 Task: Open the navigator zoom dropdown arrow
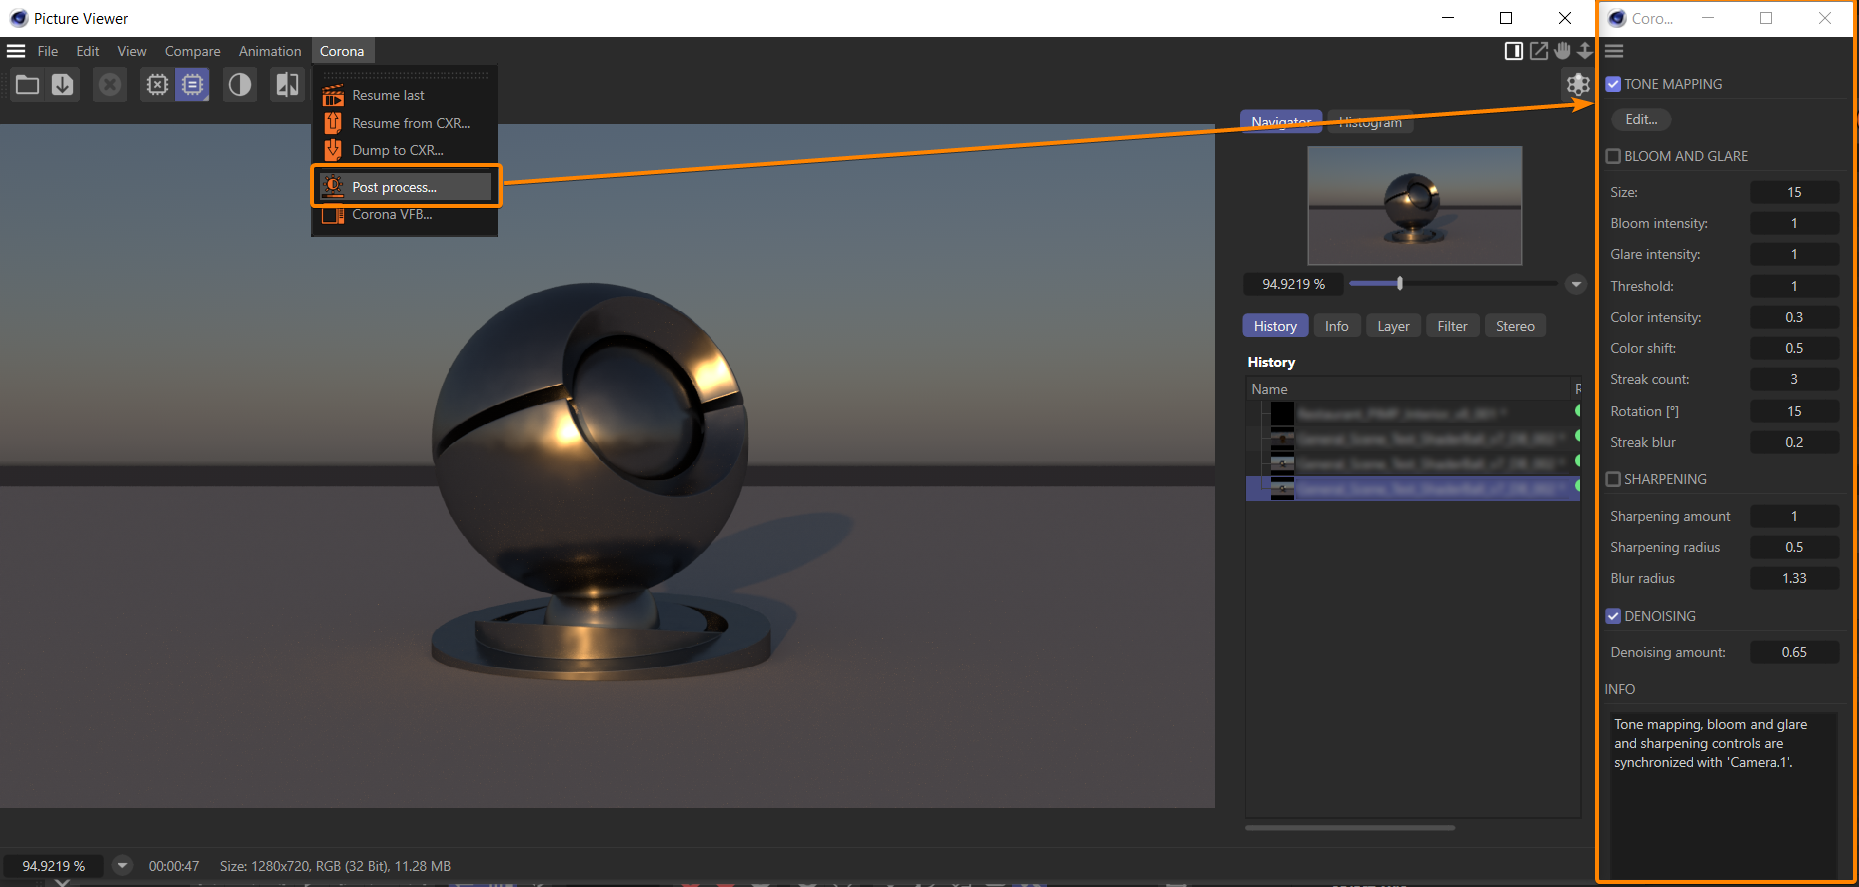(1576, 284)
